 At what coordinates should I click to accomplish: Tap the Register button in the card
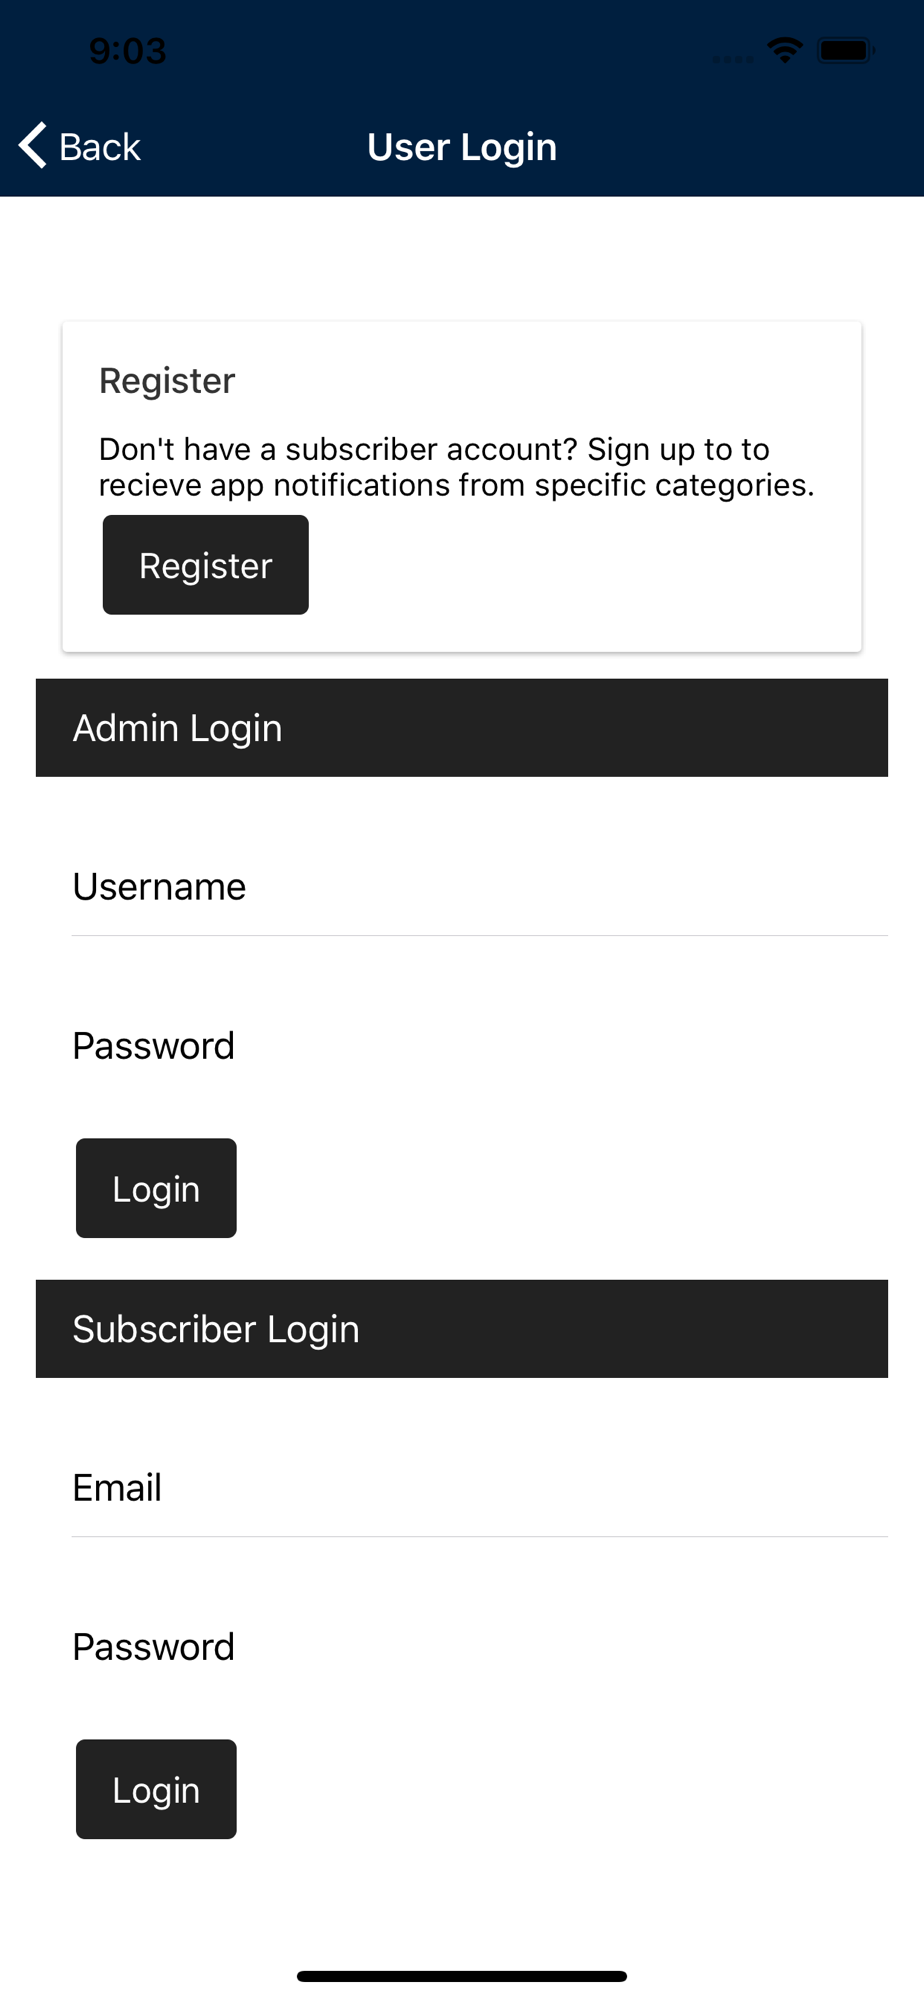pos(206,565)
